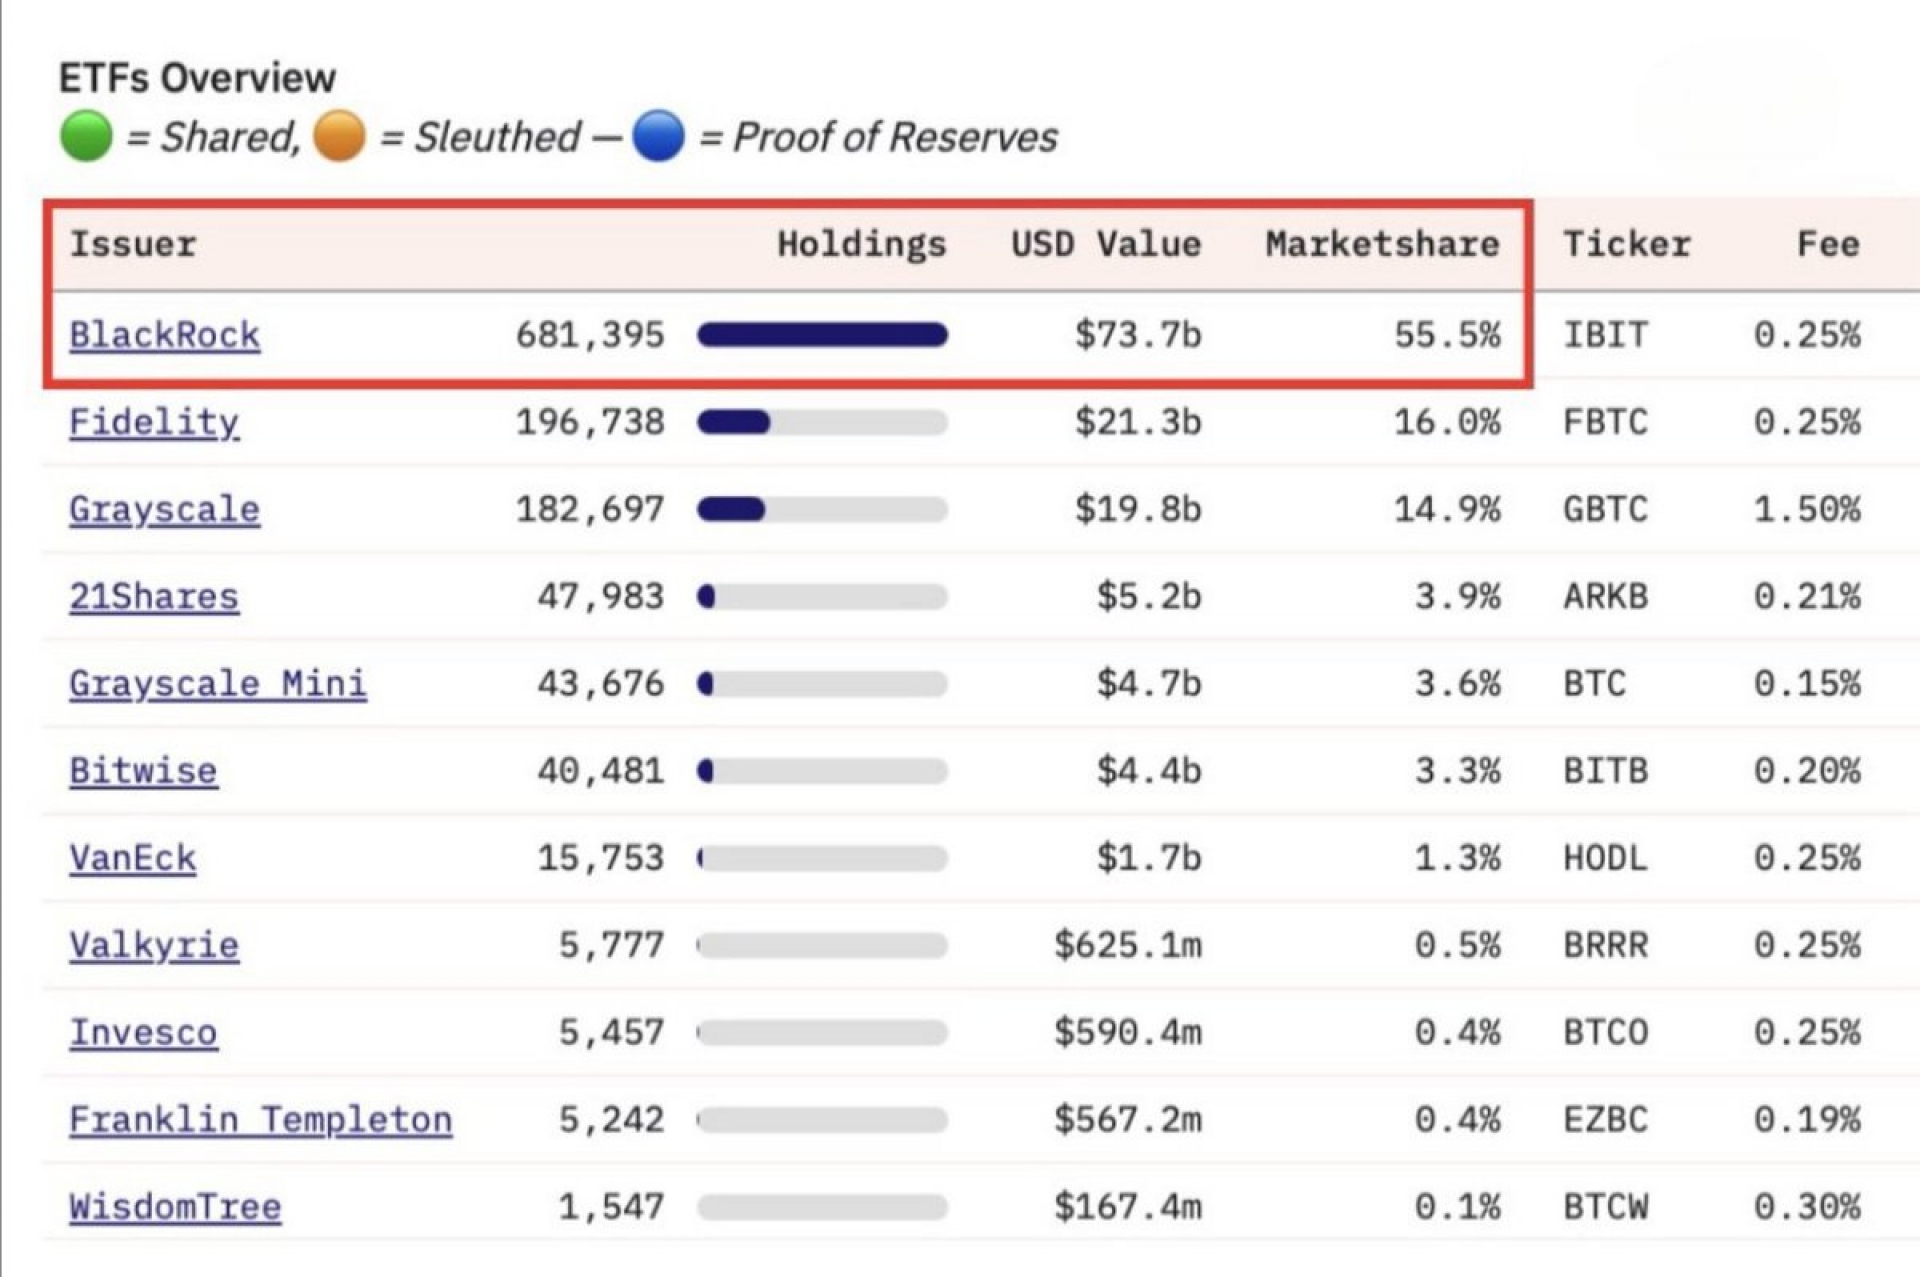Click the $73.7b USD value
Screen dimensions: 1920x1277
(x=1138, y=335)
